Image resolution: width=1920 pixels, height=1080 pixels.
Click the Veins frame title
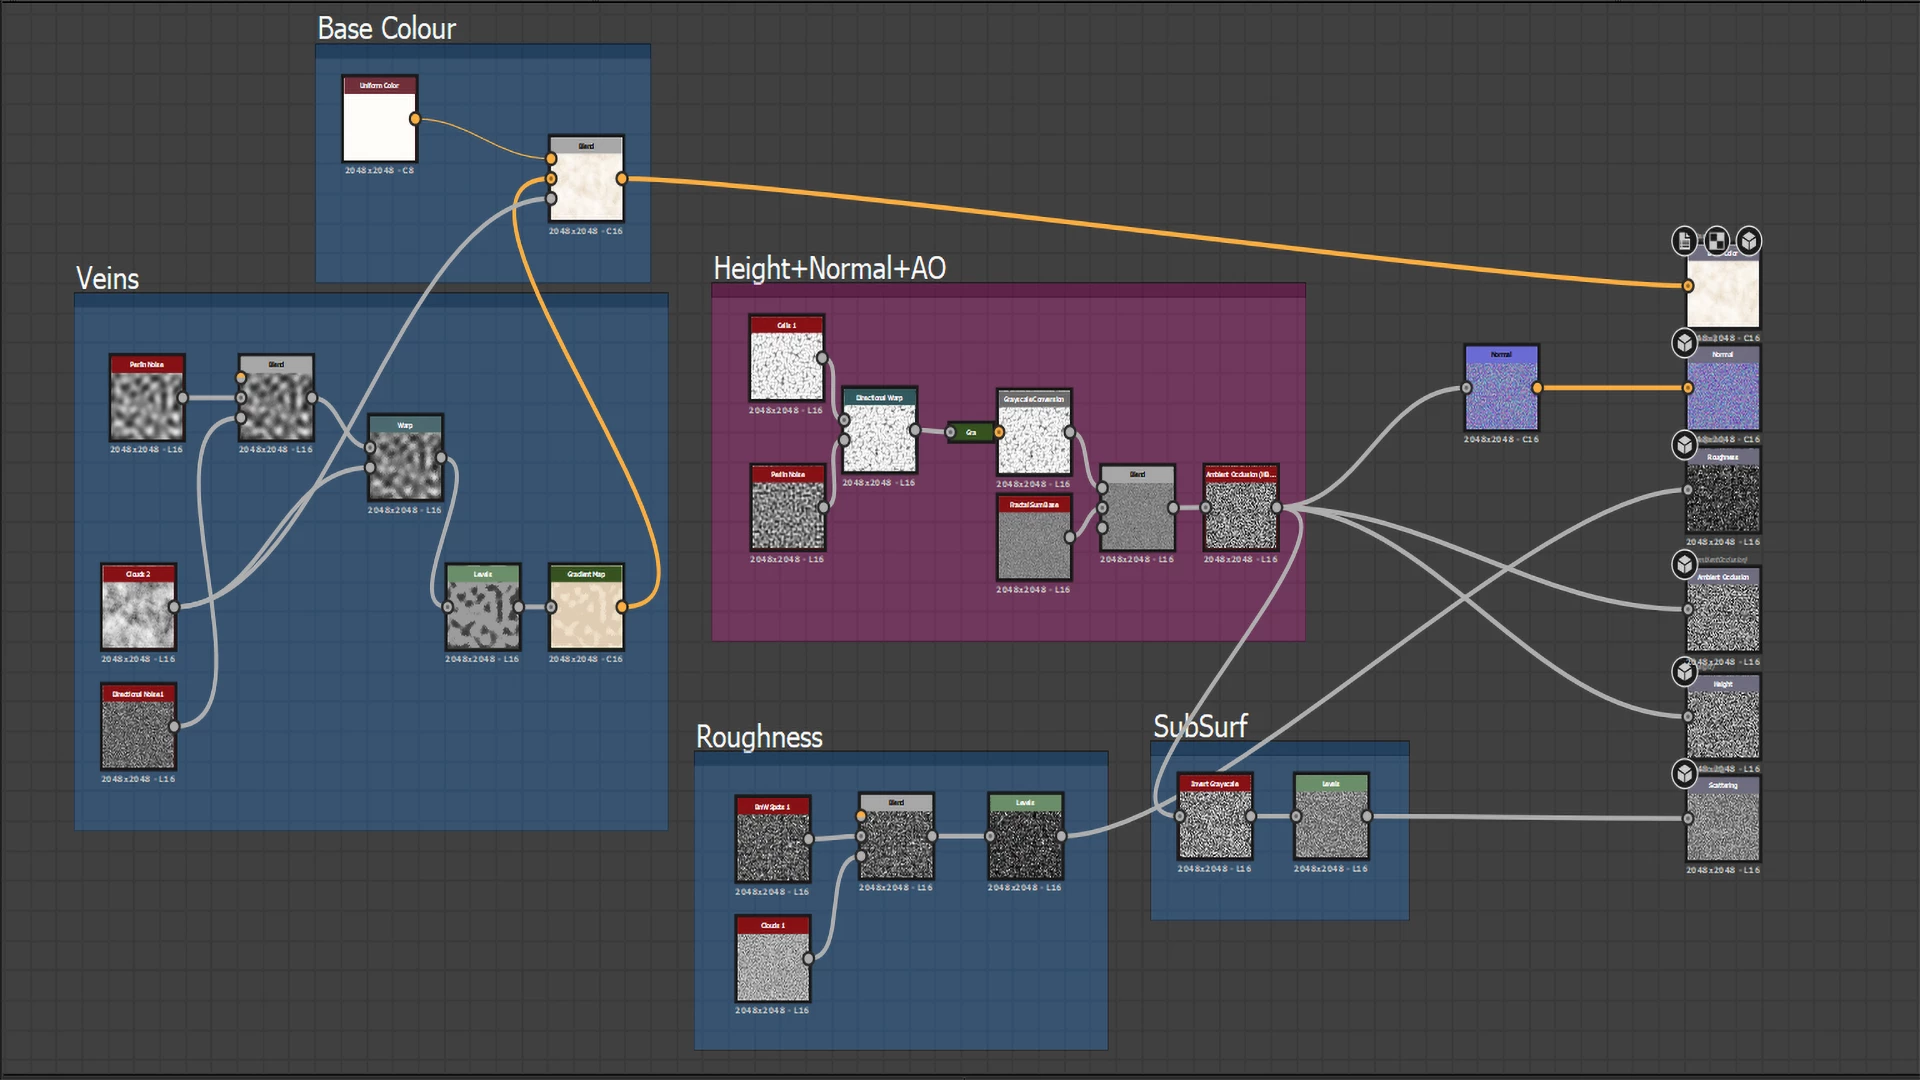tap(108, 279)
